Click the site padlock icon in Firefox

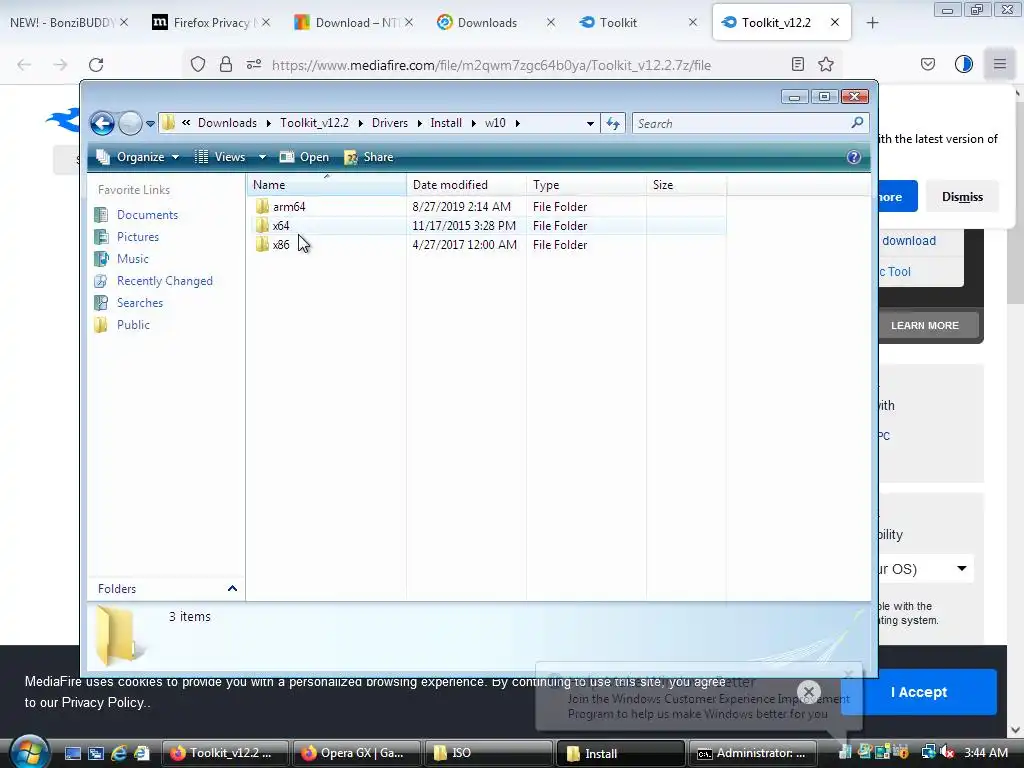pos(225,64)
